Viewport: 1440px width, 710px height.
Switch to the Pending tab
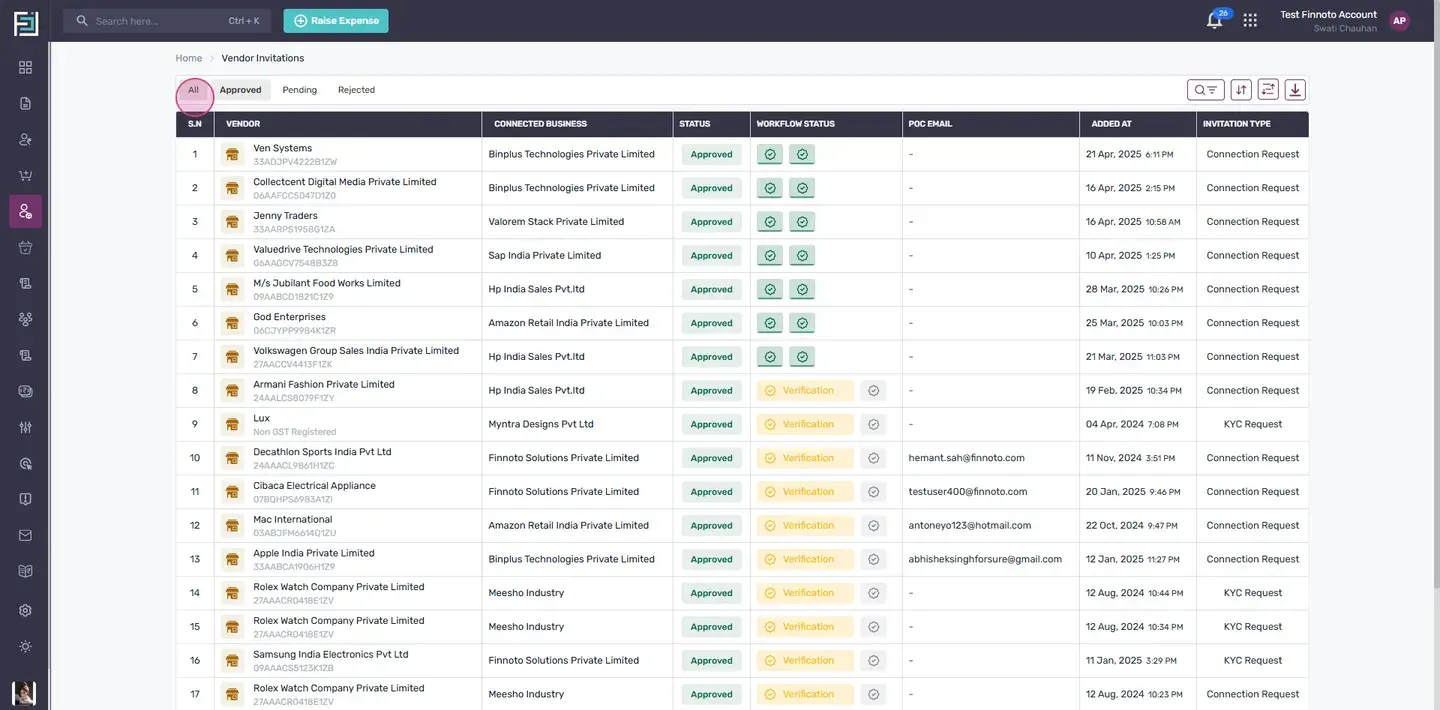tap(299, 90)
